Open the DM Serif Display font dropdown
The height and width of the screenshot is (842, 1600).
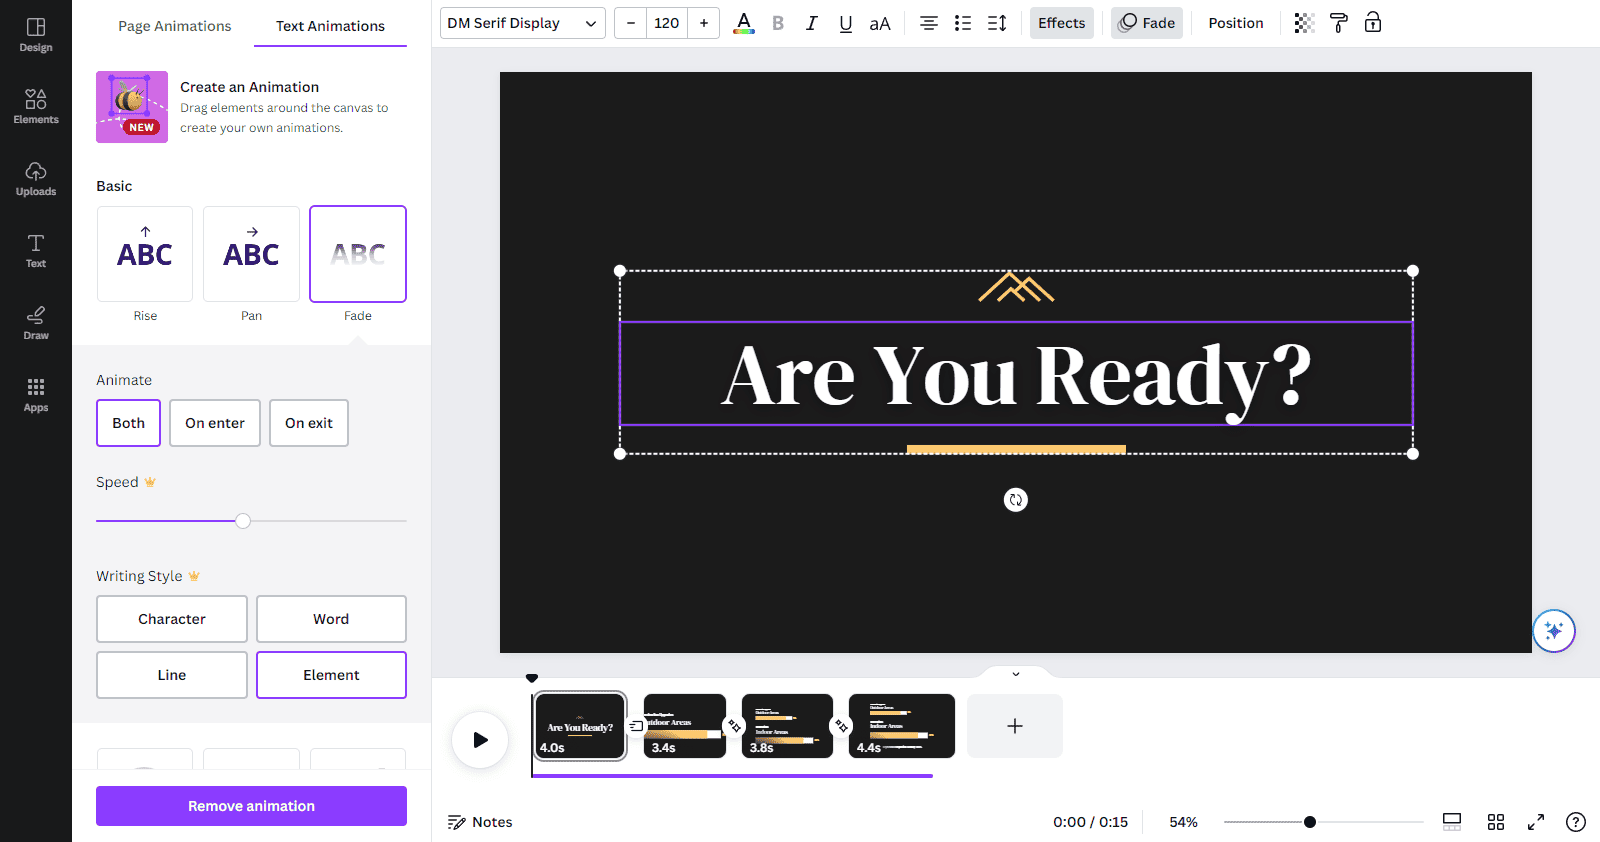[x=523, y=23]
